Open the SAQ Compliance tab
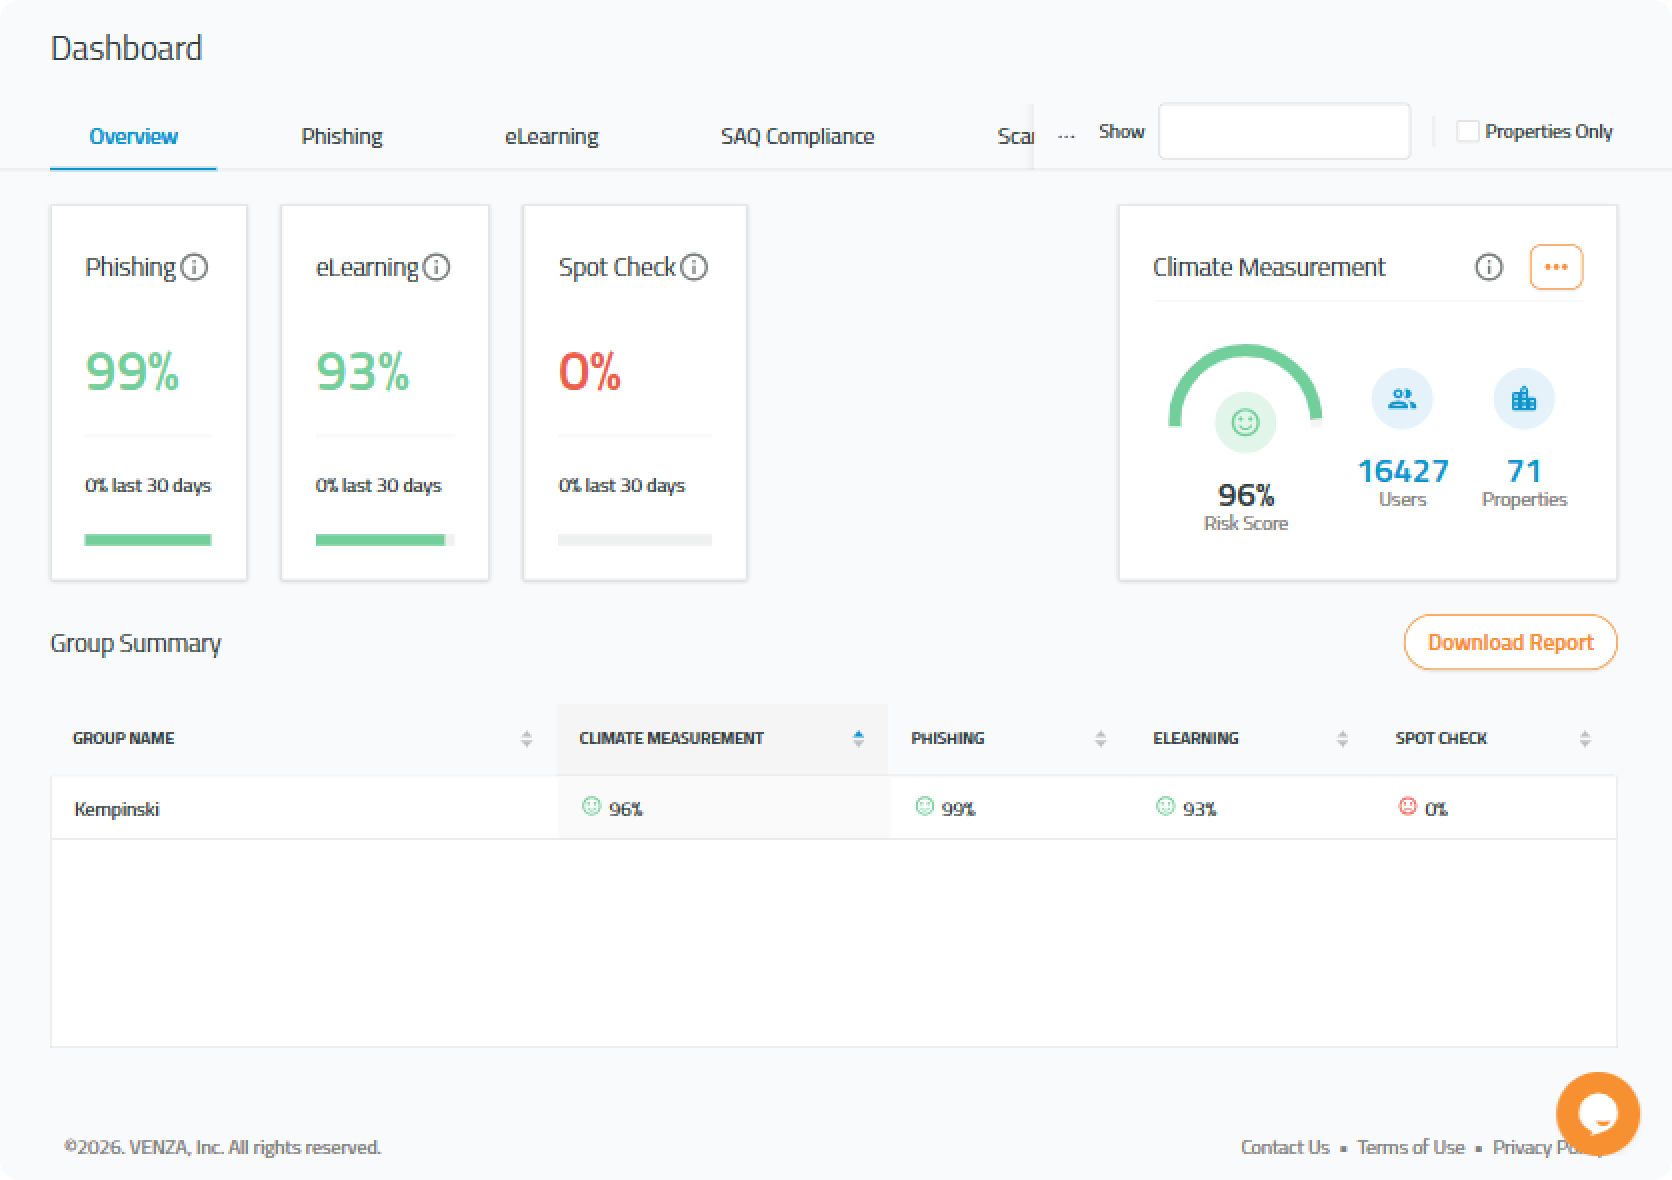Screen dimensions: 1672x1180 [797, 136]
